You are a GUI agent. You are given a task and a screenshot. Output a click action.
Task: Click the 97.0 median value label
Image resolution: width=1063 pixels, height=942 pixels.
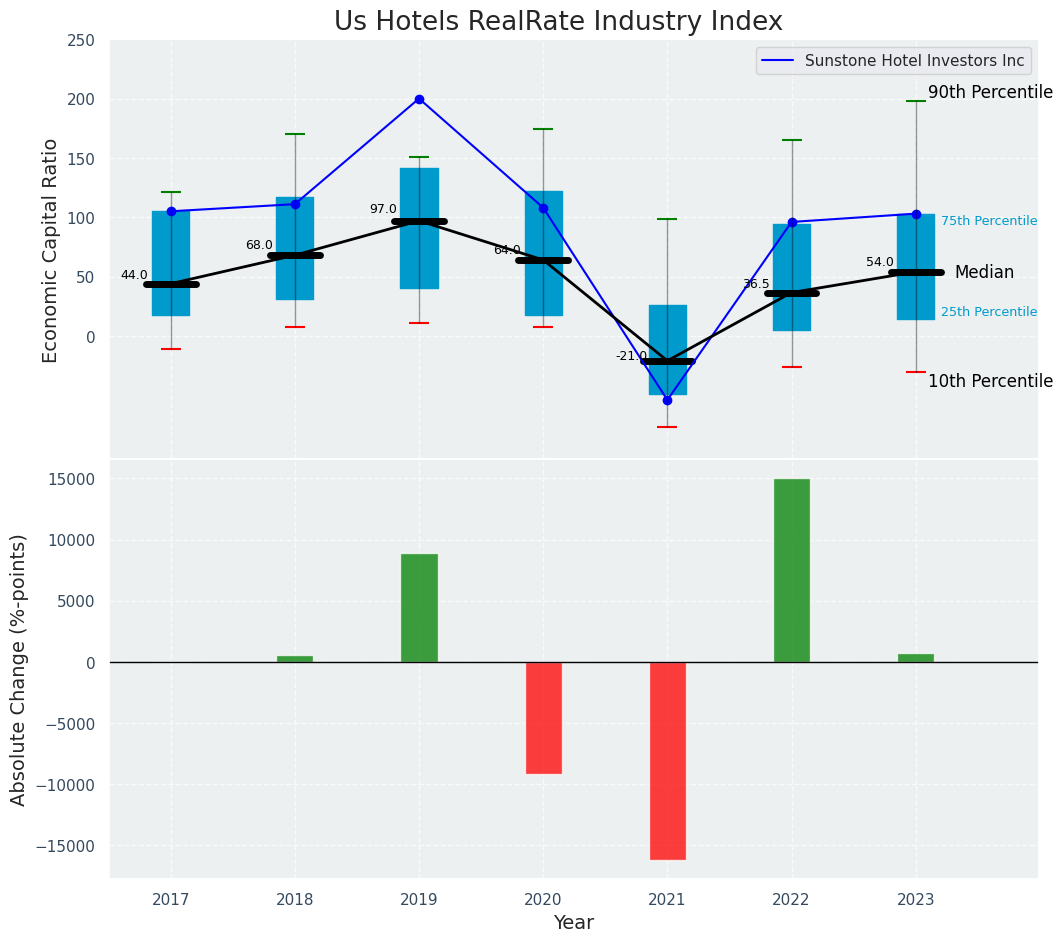383,209
